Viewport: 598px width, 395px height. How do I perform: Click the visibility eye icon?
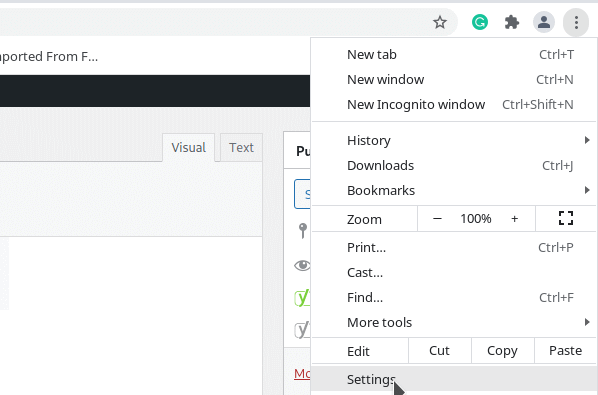[x=302, y=265]
